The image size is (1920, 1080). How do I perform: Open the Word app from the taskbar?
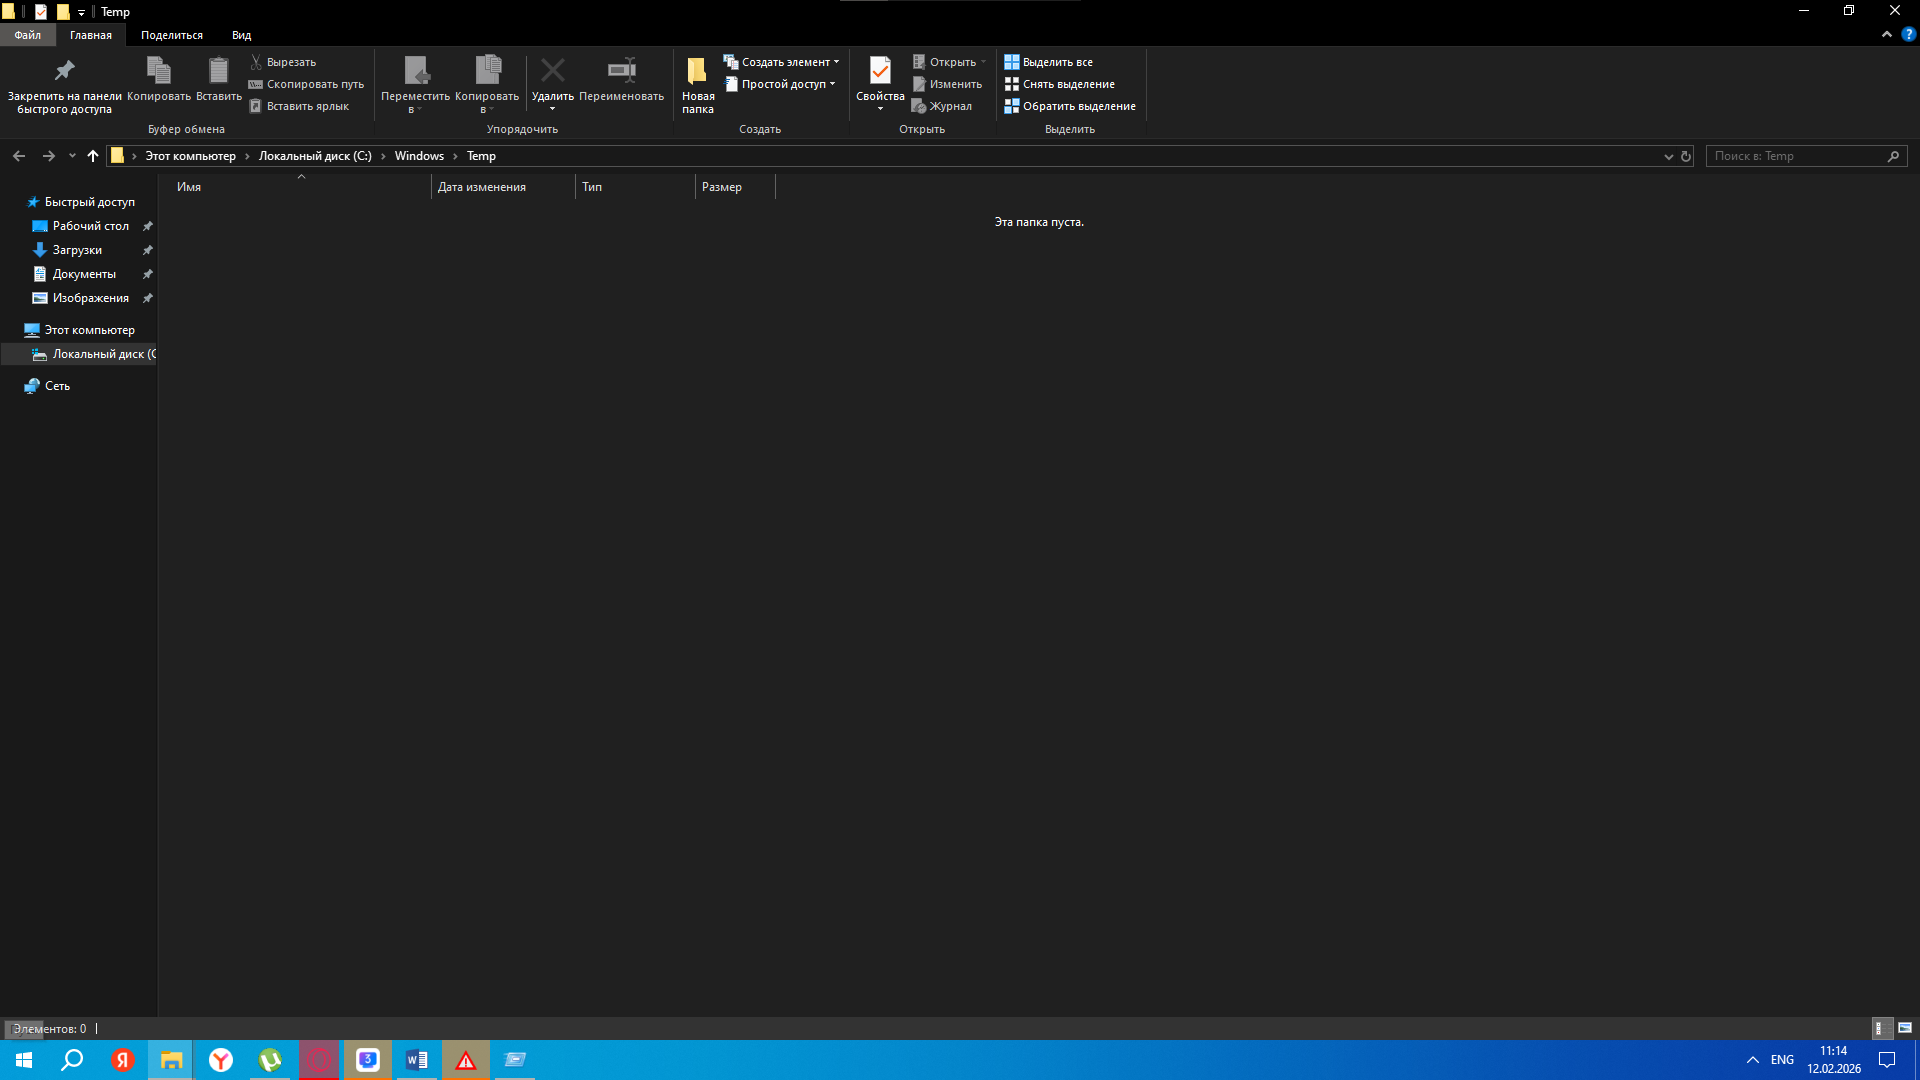coord(417,1060)
